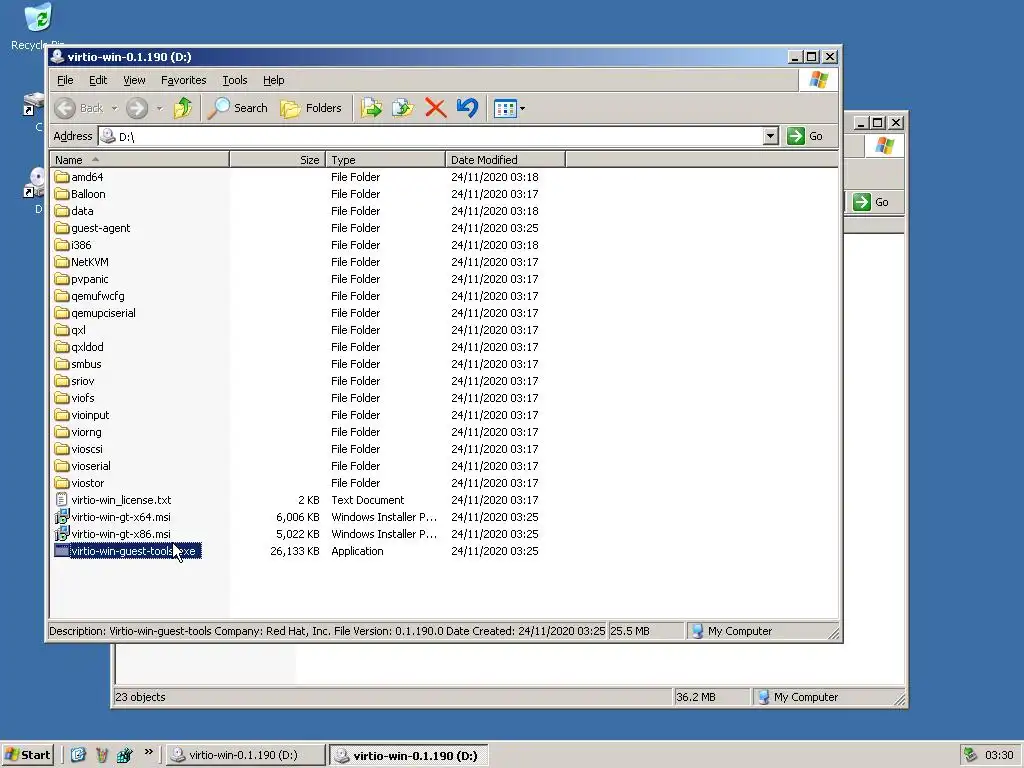This screenshot has width=1024, height=768.
Task: Select the viorng folder
Action: click(78, 432)
